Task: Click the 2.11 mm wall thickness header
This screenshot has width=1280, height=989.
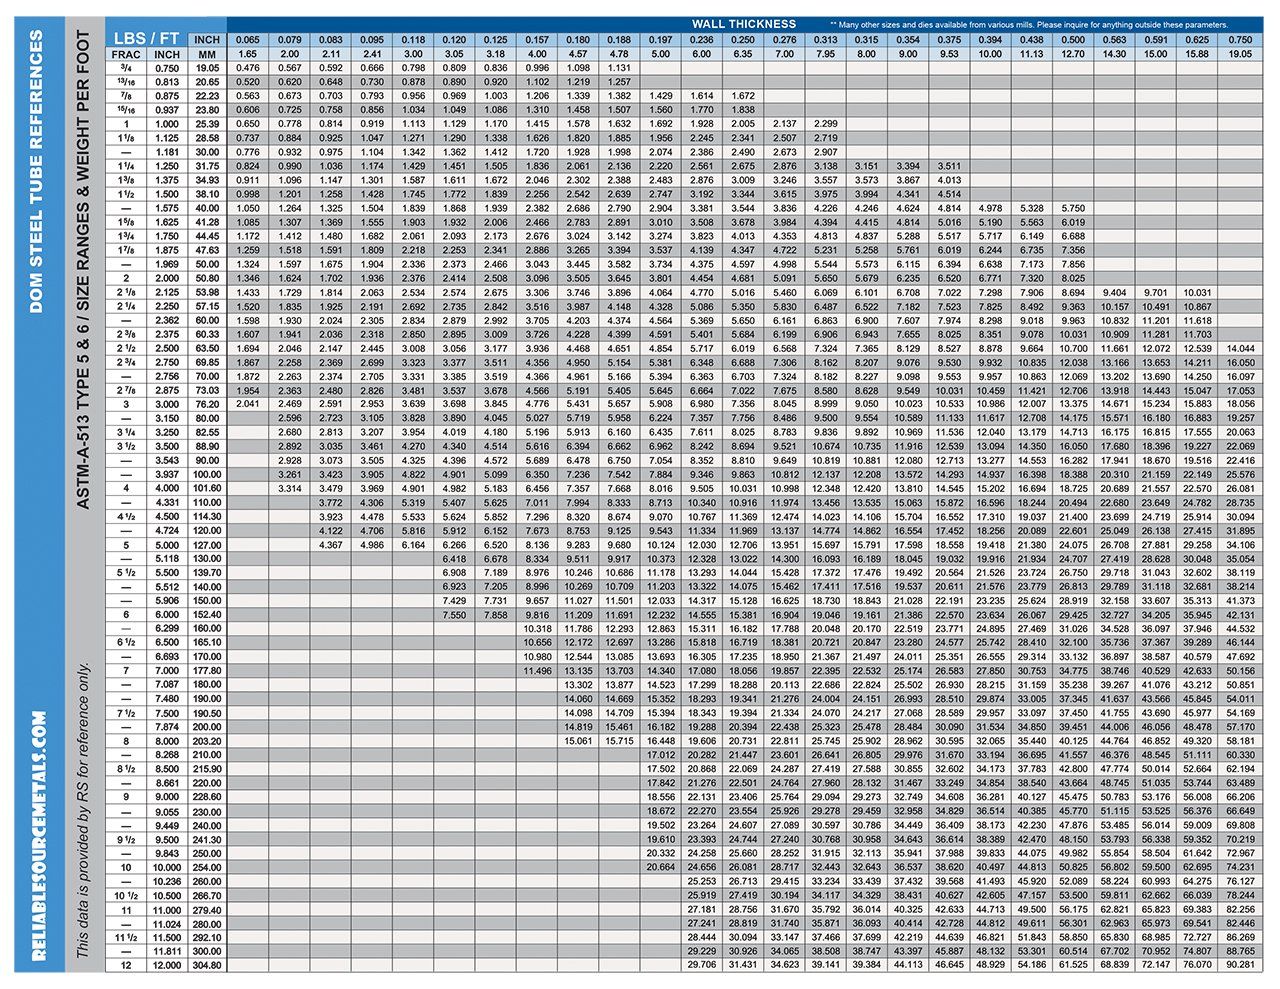Action: click(331, 54)
